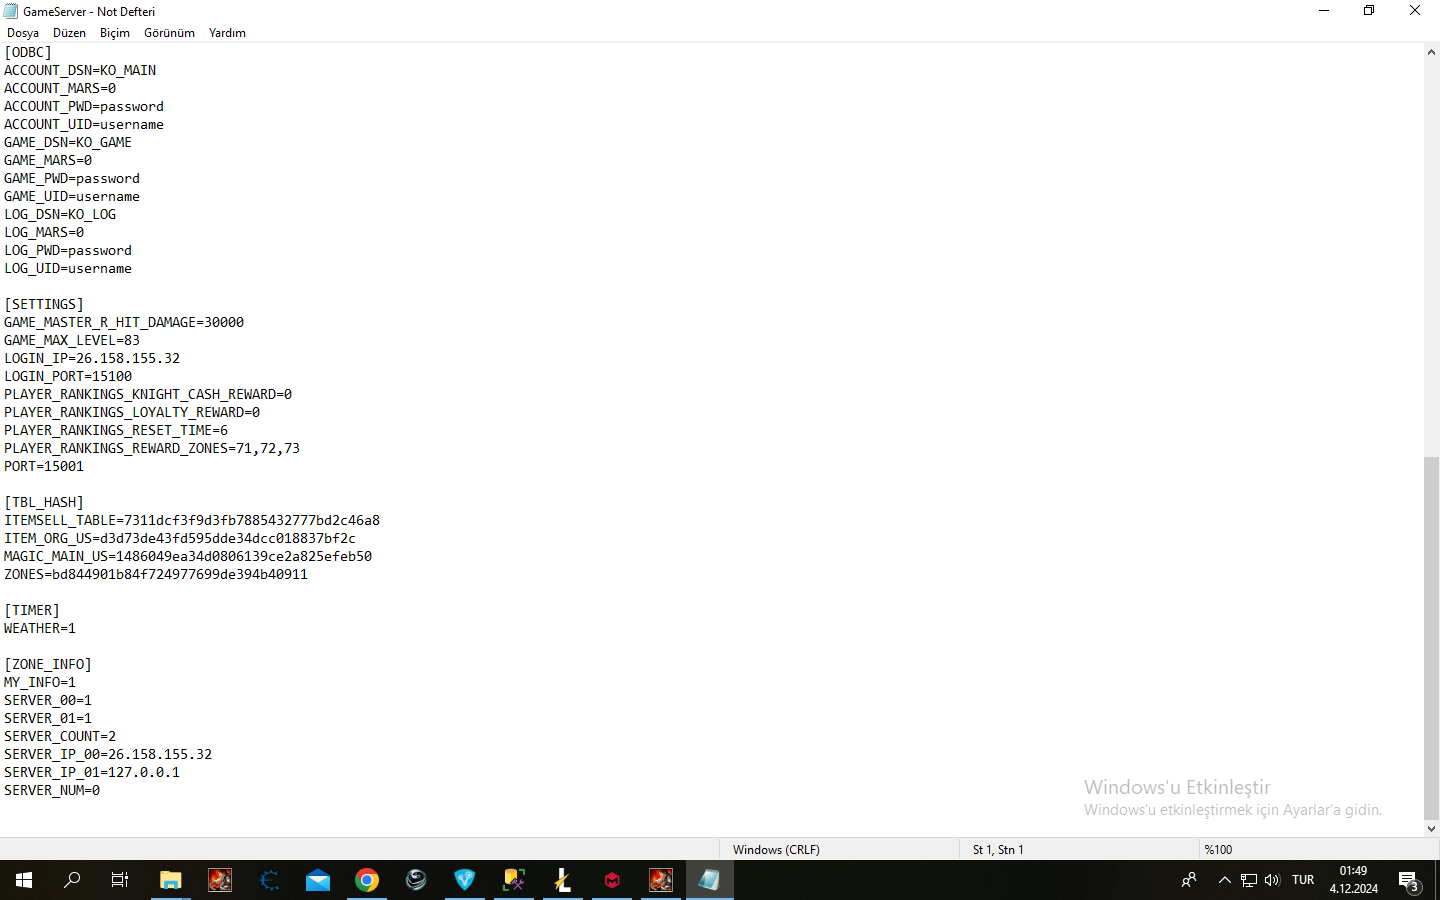
Task: Switch to Google Chrome in taskbar
Action: point(367,880)
